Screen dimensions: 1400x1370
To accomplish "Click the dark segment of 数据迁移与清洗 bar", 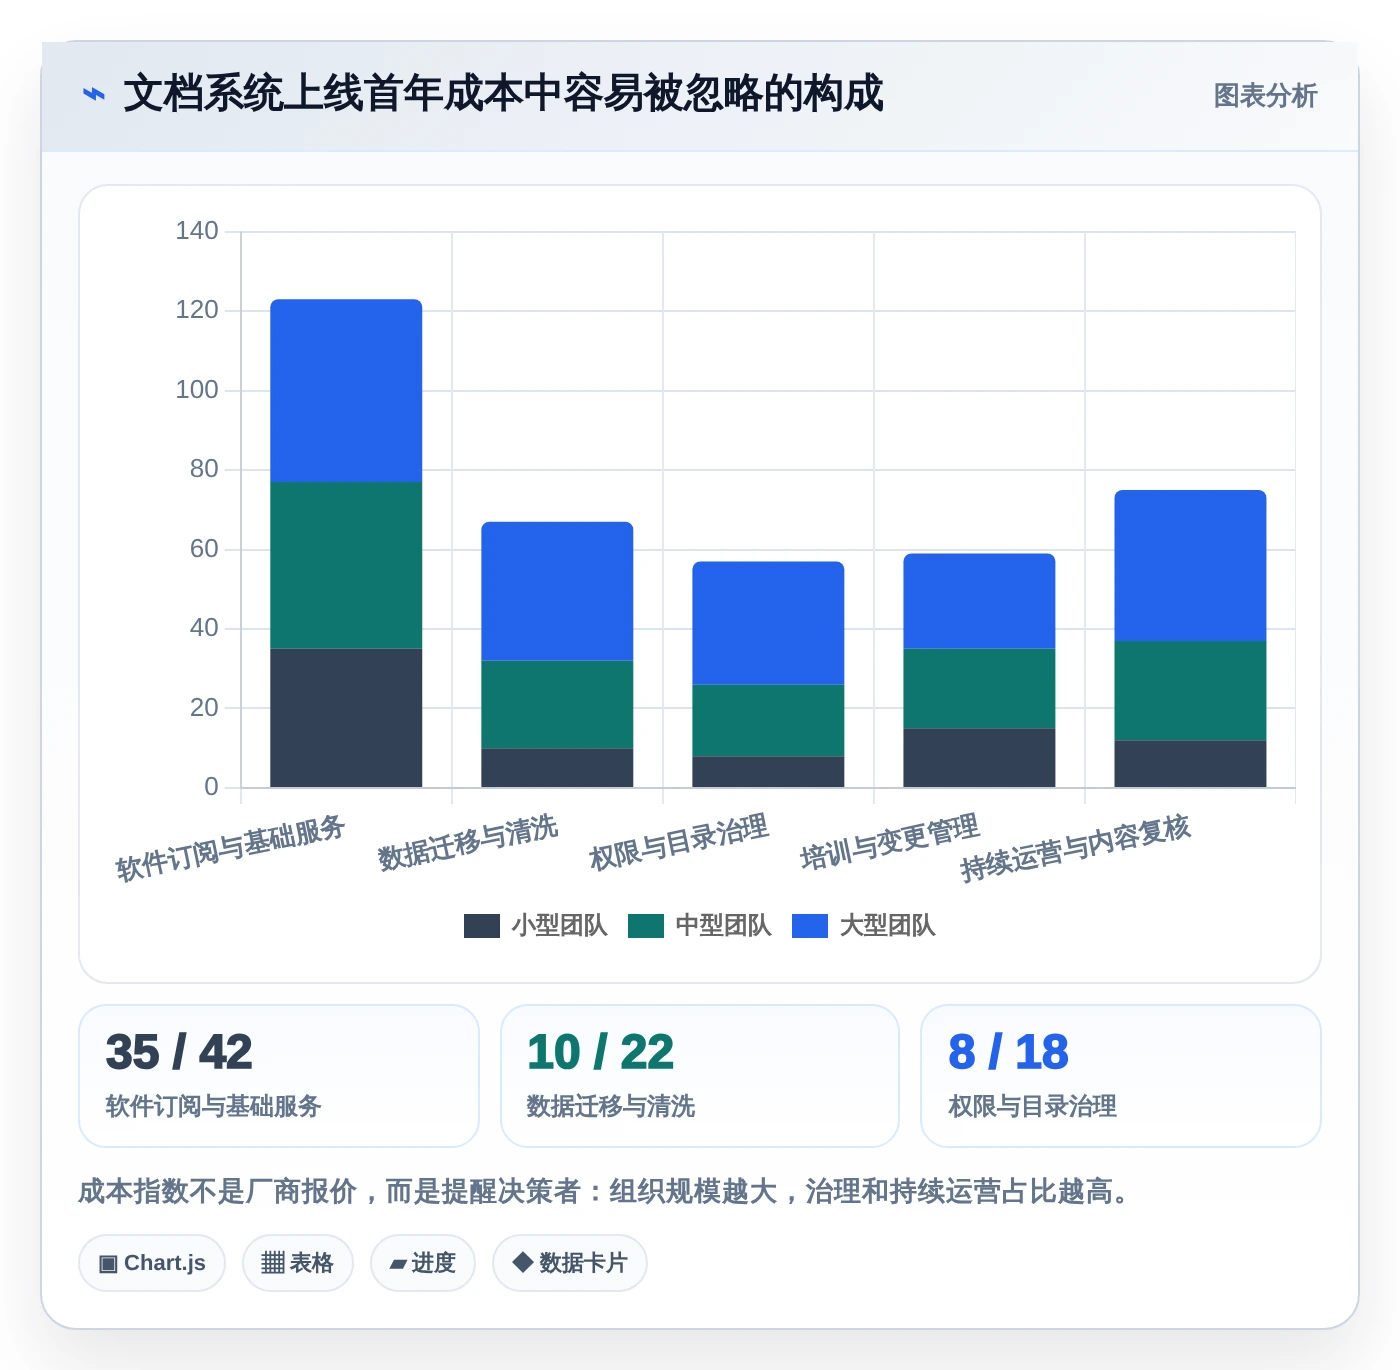I will [557, 768].
